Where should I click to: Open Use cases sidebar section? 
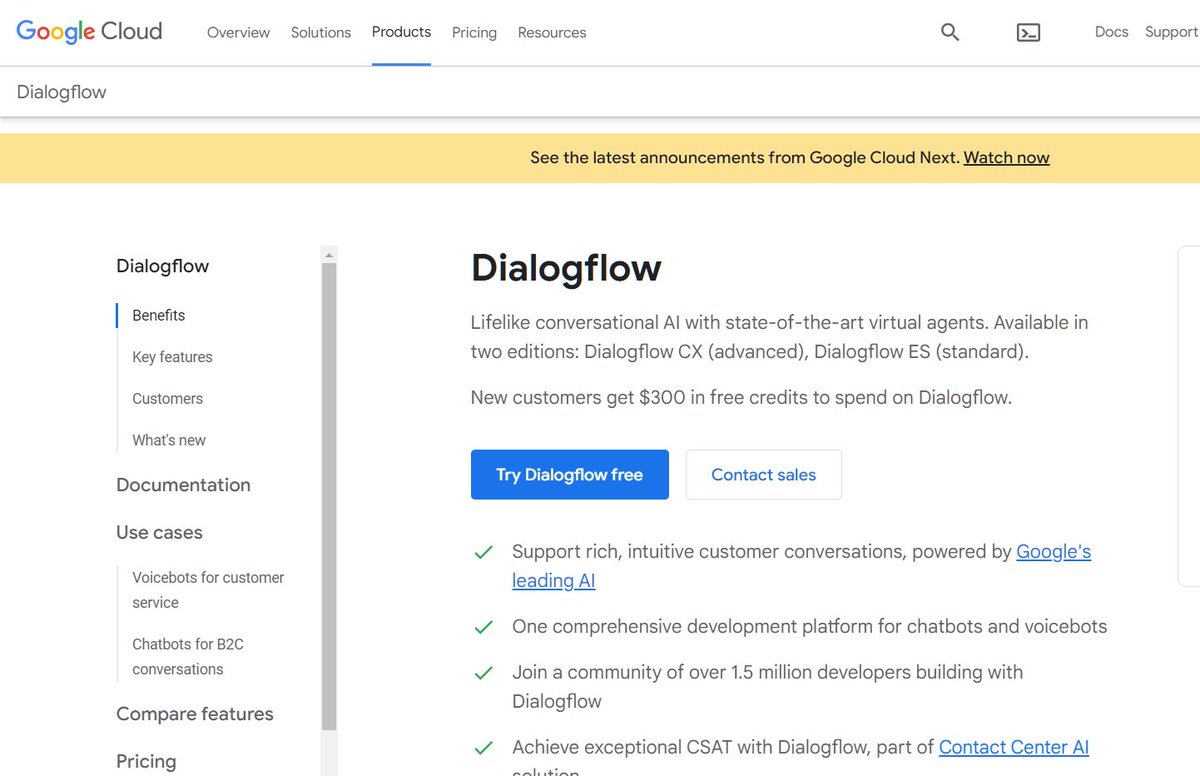(x=159, y=533)
